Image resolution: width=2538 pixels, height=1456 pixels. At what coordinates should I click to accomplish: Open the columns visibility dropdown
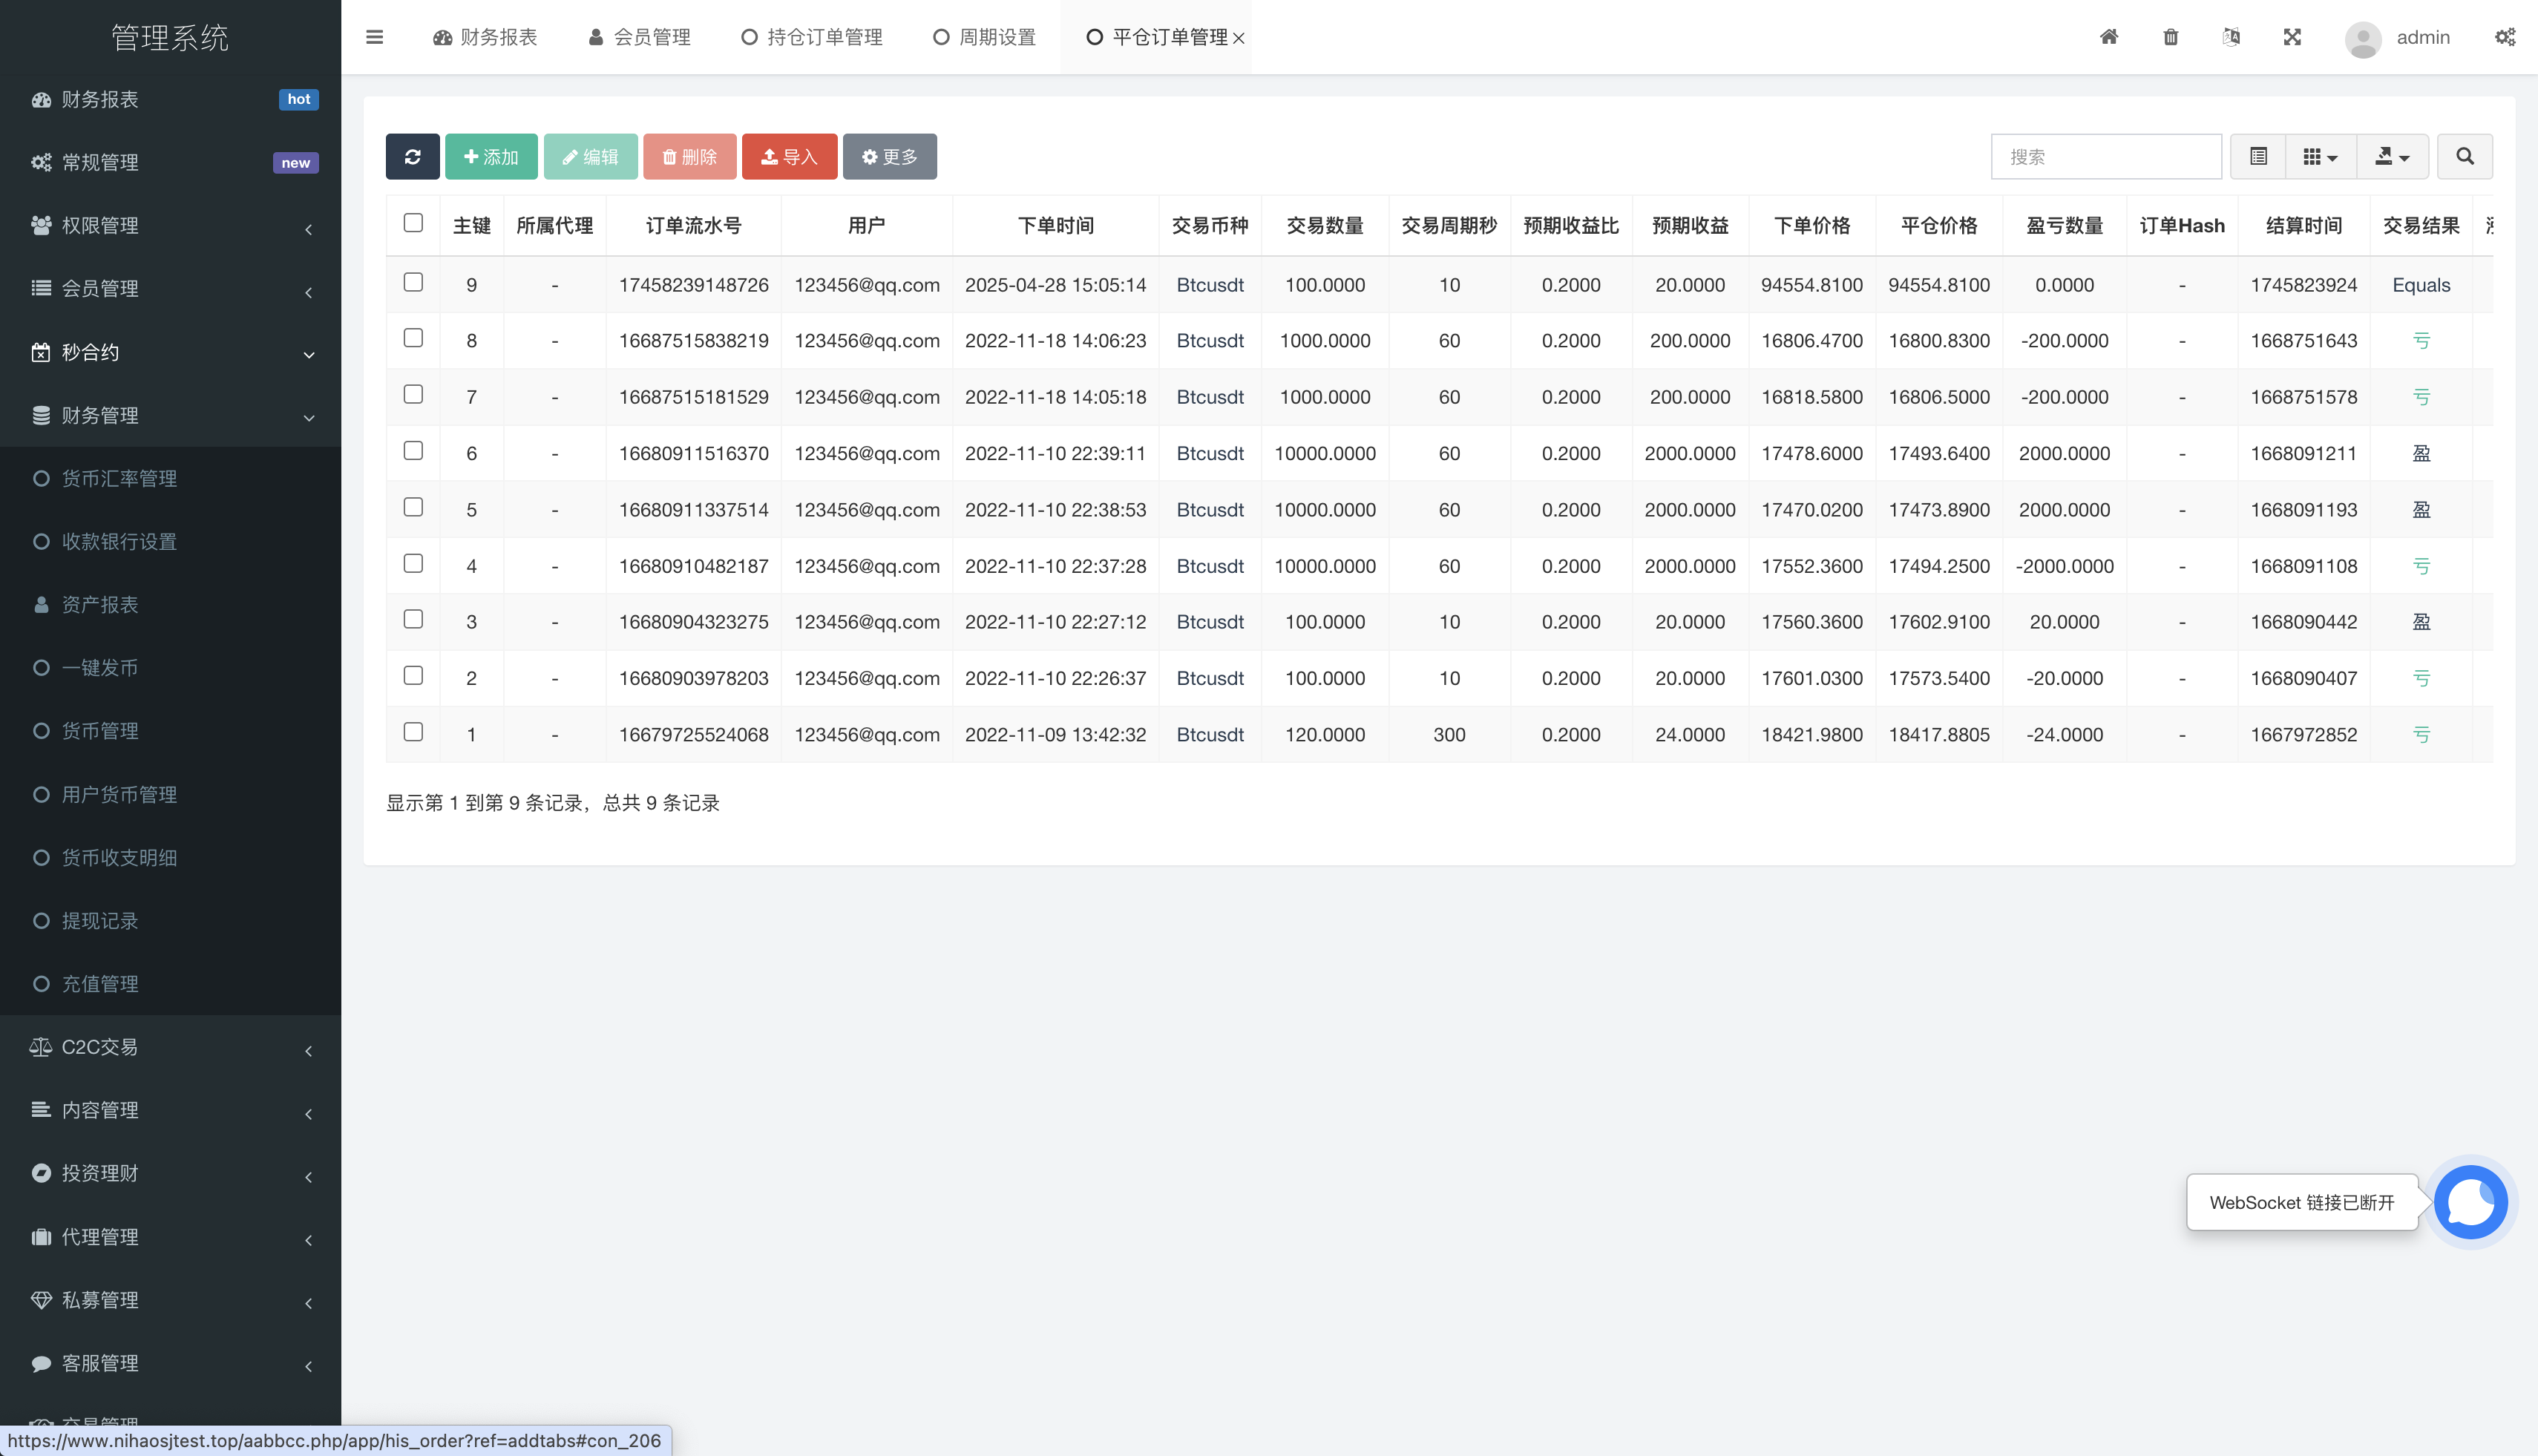2320,157
